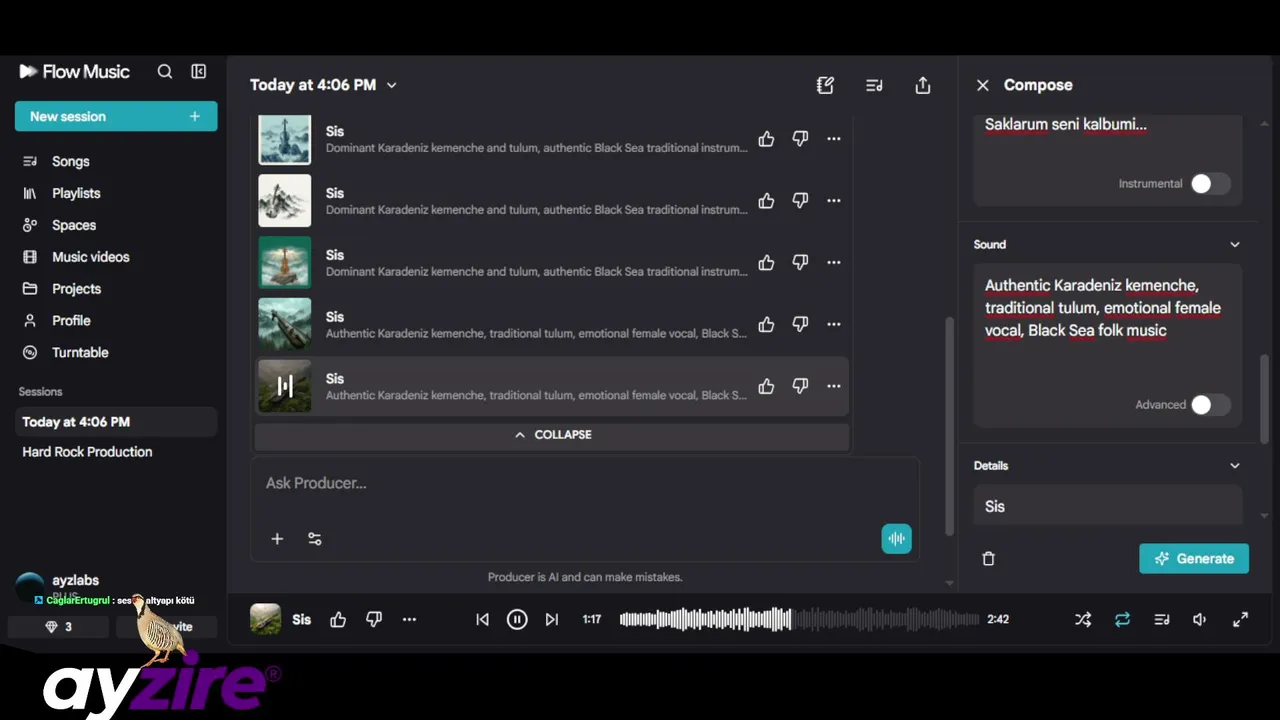The width and height of the screenshot is (1280, 720).
Task: Toggle the Instrumental switch
Action: tap(1210, 184)
